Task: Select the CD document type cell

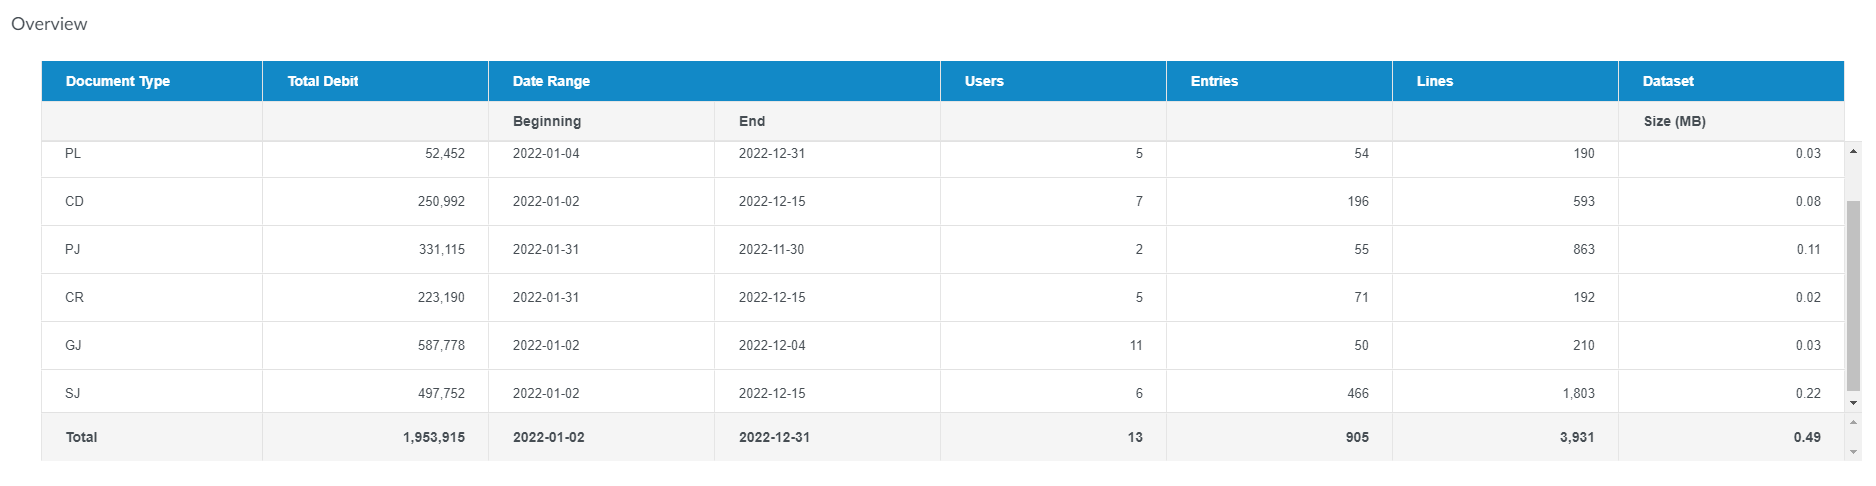Action: pyautogui.click(x=75, y=202)
